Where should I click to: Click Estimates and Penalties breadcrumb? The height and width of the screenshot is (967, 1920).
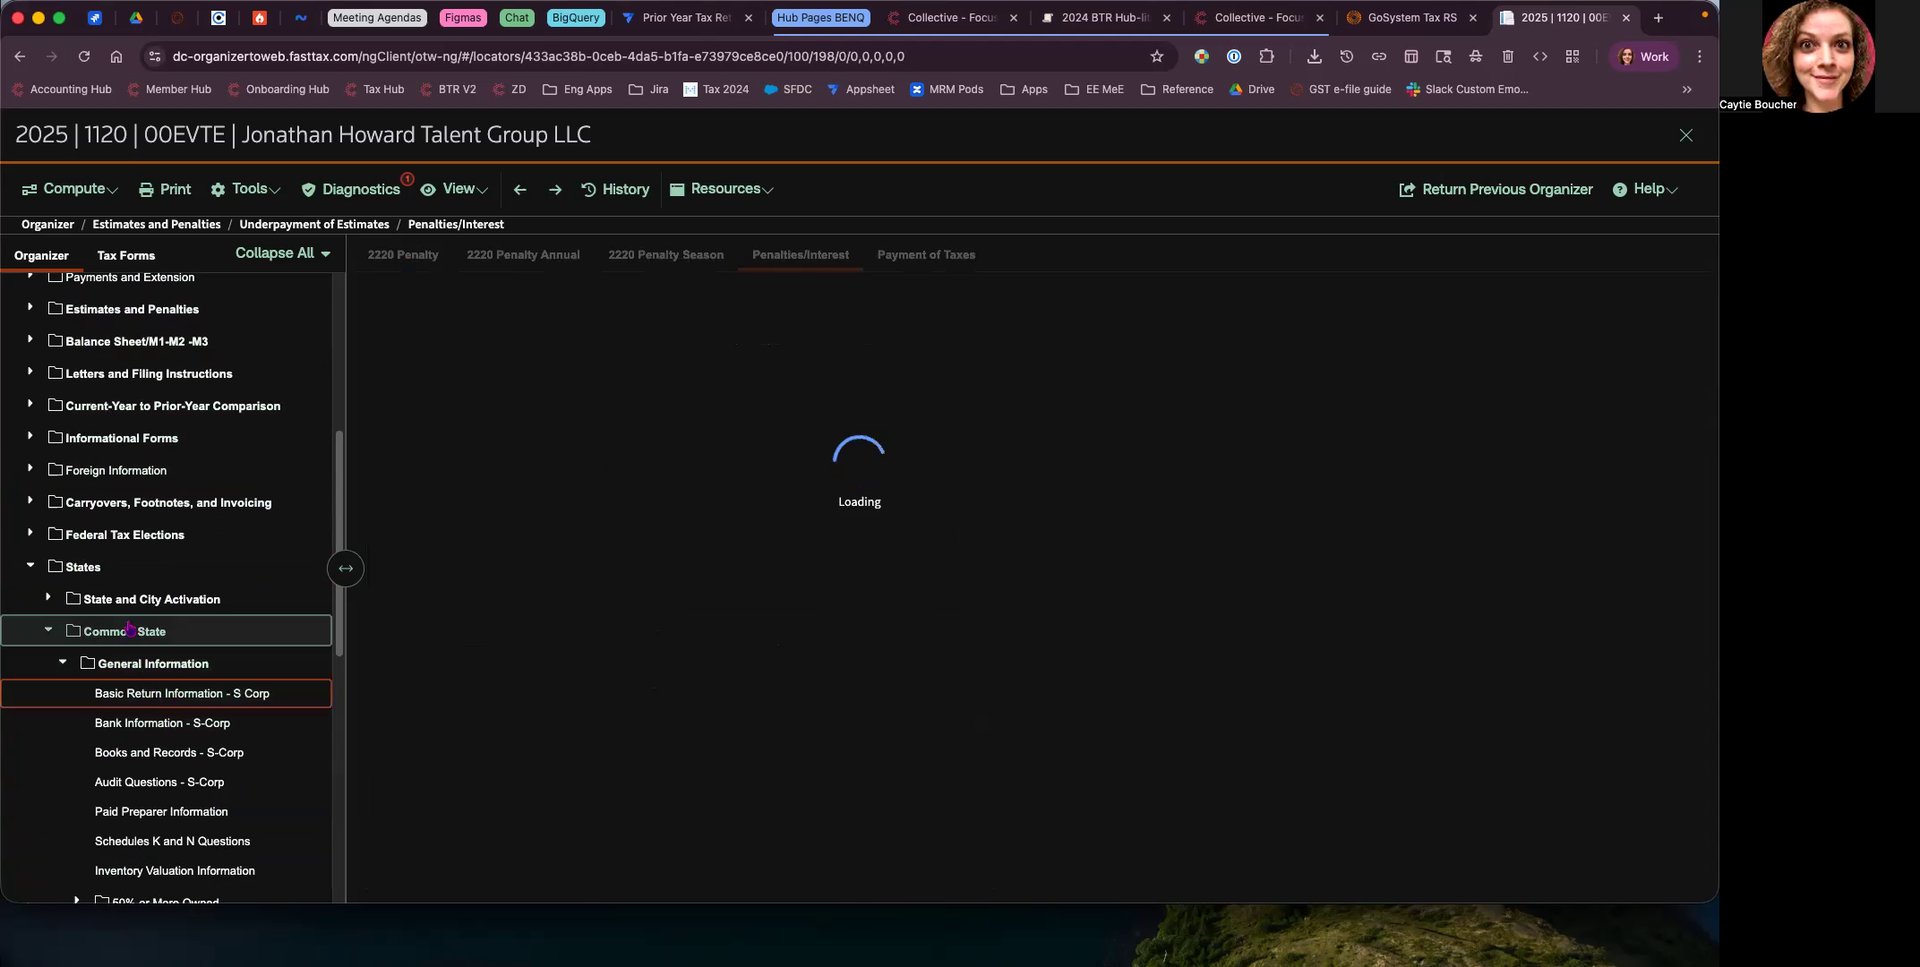[156, 225]
